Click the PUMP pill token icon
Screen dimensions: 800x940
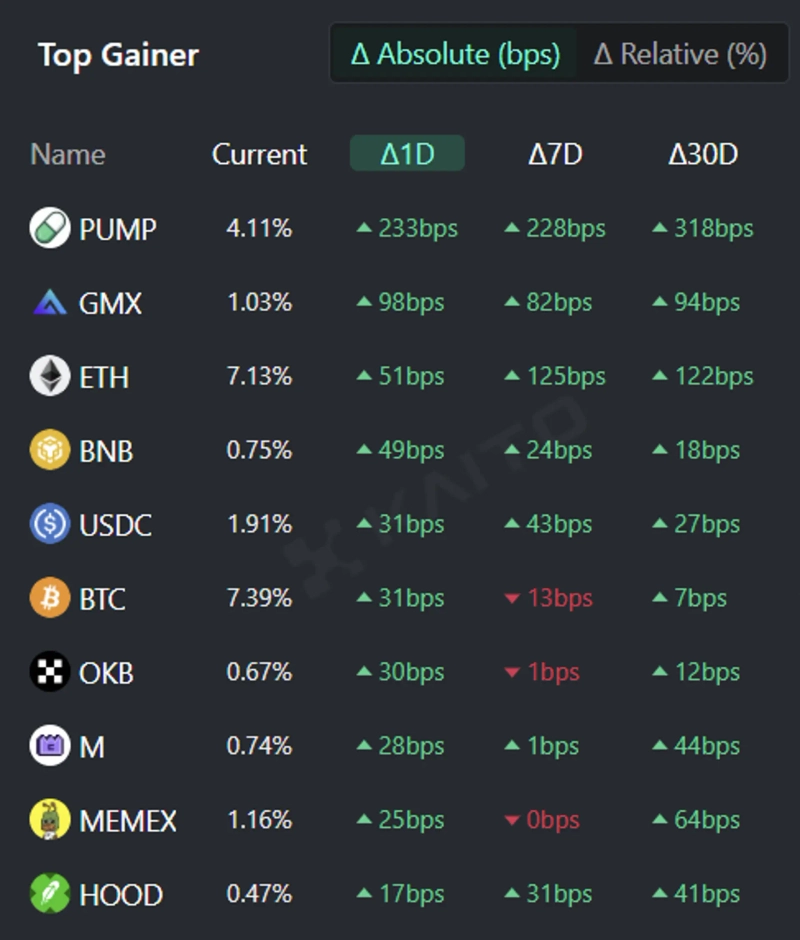50,229
